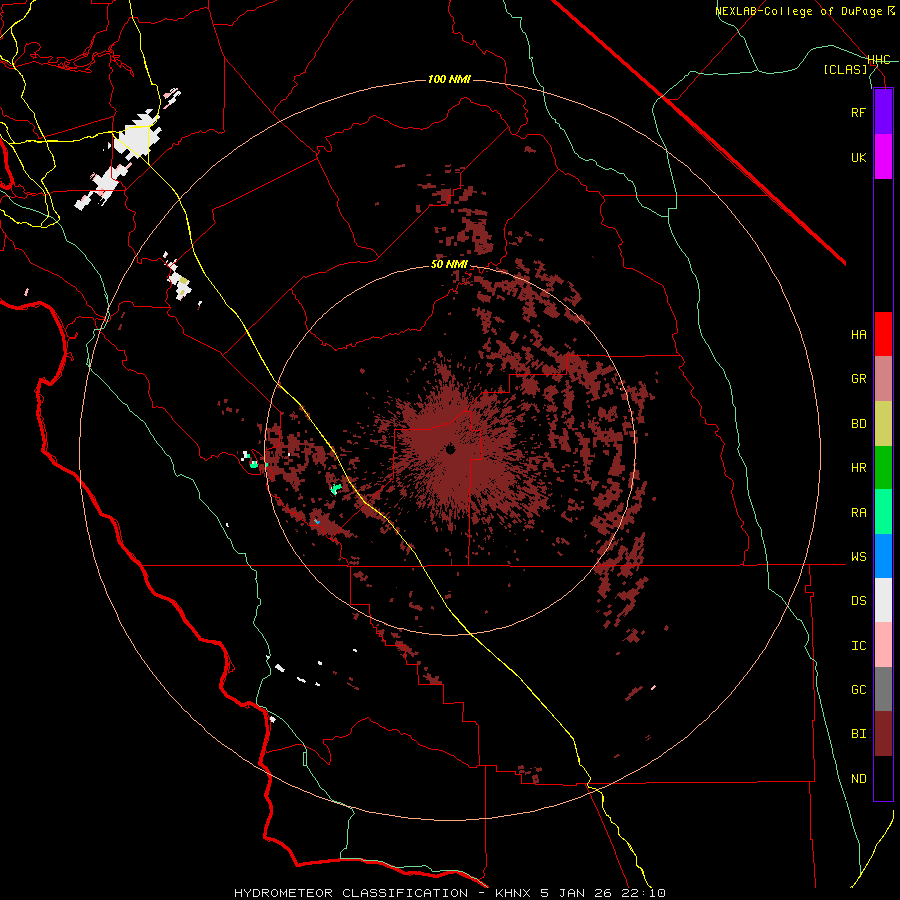Click the HR legend label
Screen dimensions: 900x900
point(858,468)
